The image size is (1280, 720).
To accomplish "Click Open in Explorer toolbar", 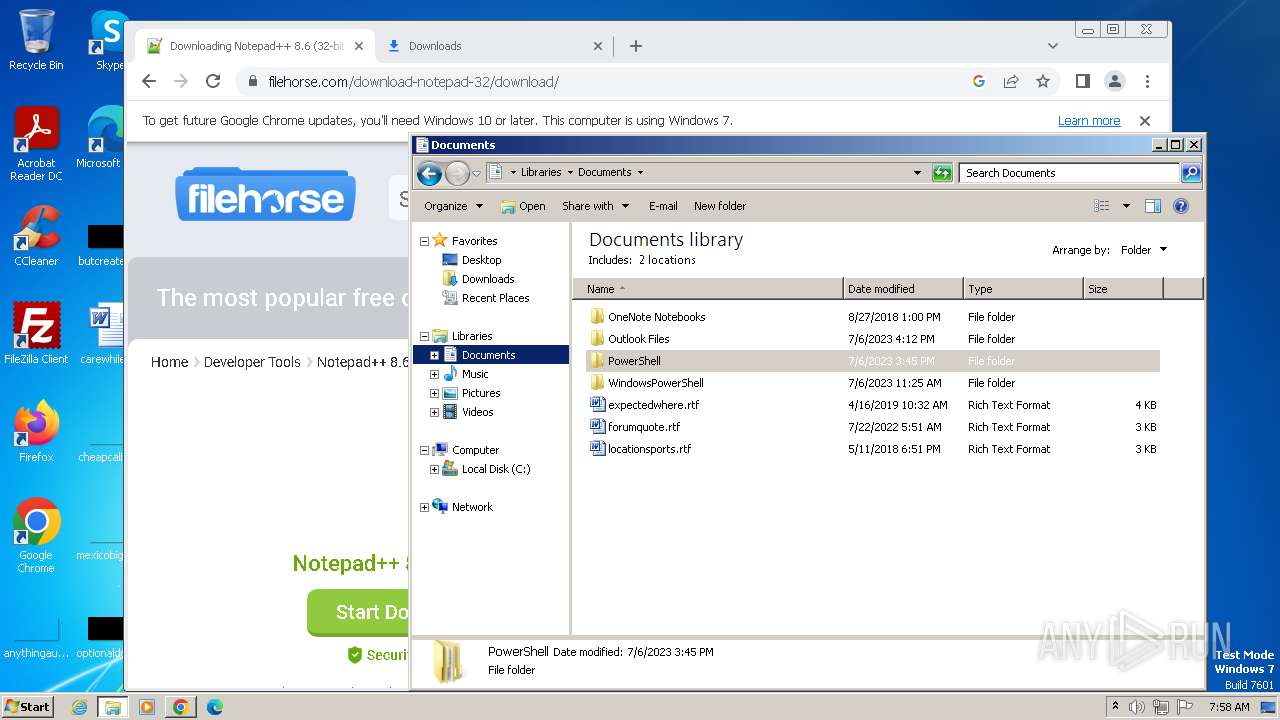I will pos(523,206).
